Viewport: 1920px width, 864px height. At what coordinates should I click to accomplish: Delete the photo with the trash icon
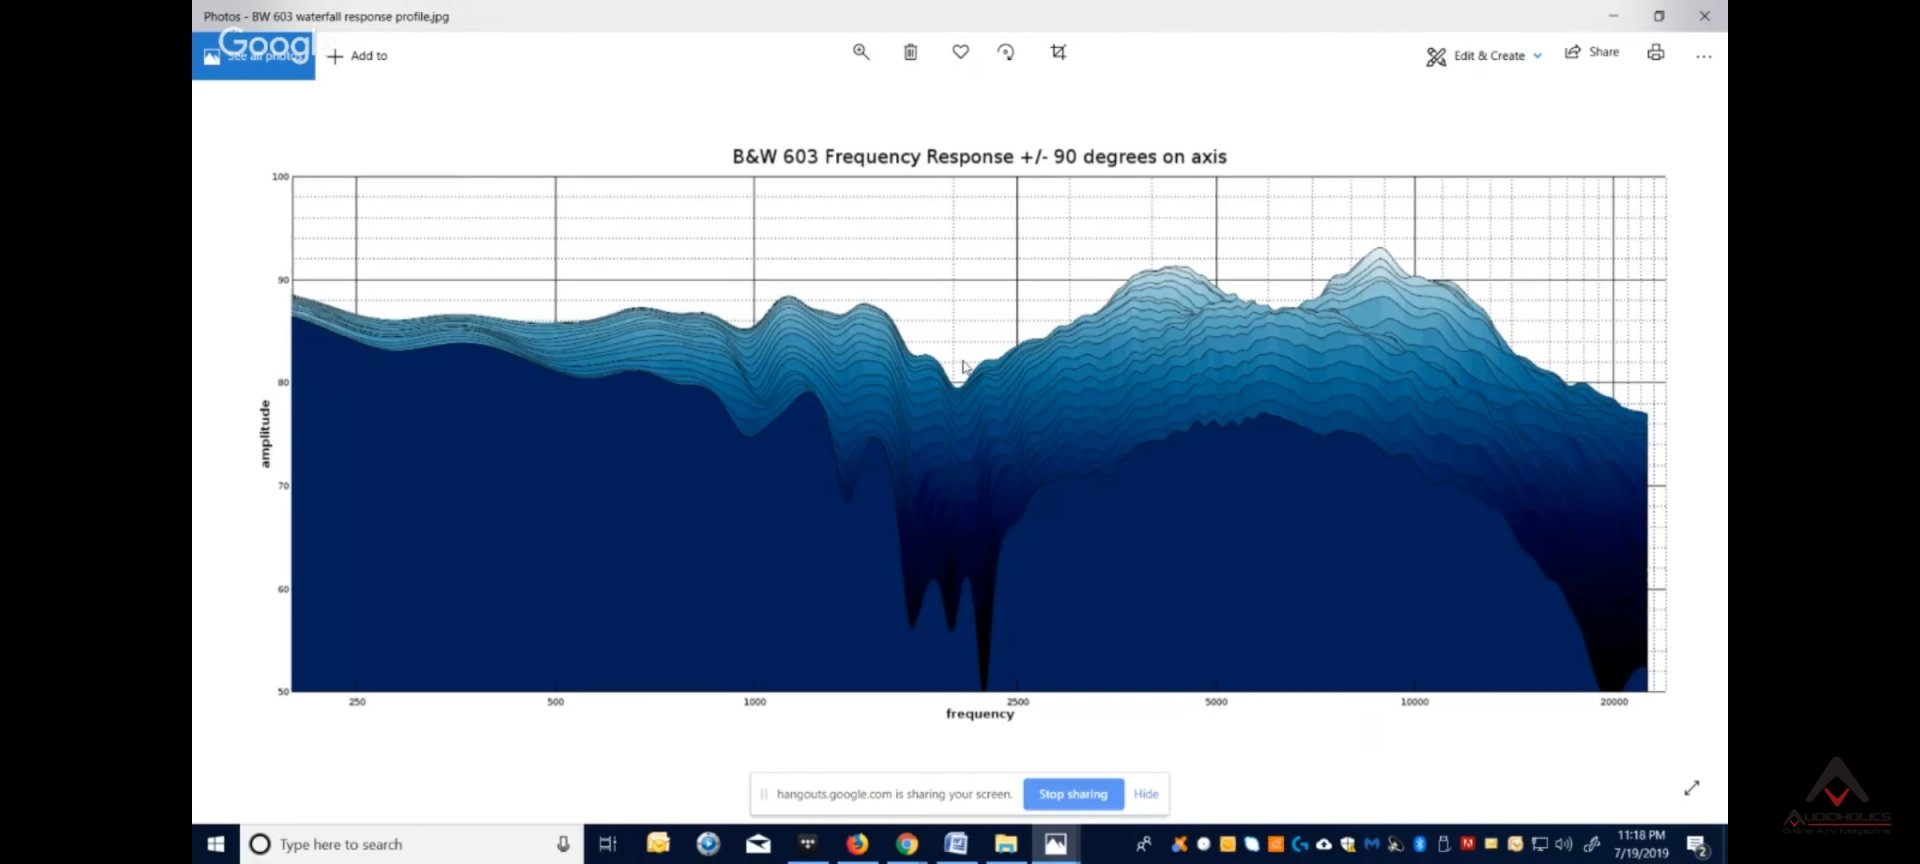[x=910, y=52]
